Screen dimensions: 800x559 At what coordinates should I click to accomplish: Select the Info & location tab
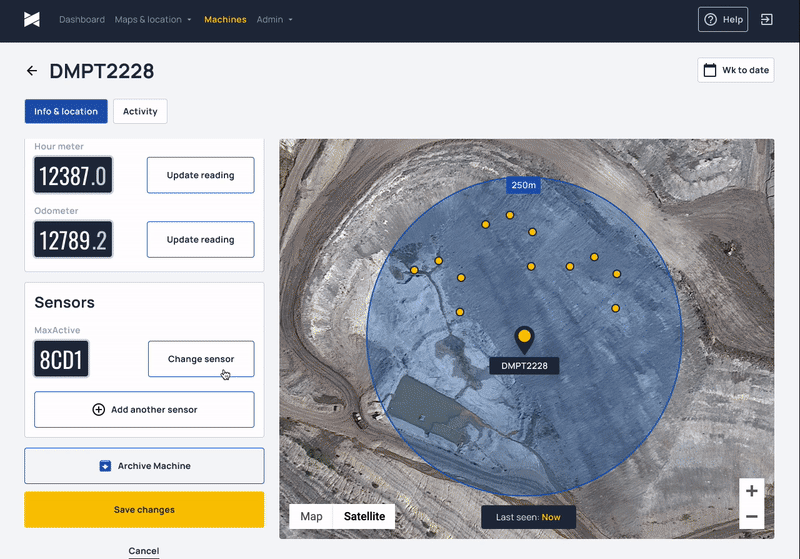tap(66, 111)
